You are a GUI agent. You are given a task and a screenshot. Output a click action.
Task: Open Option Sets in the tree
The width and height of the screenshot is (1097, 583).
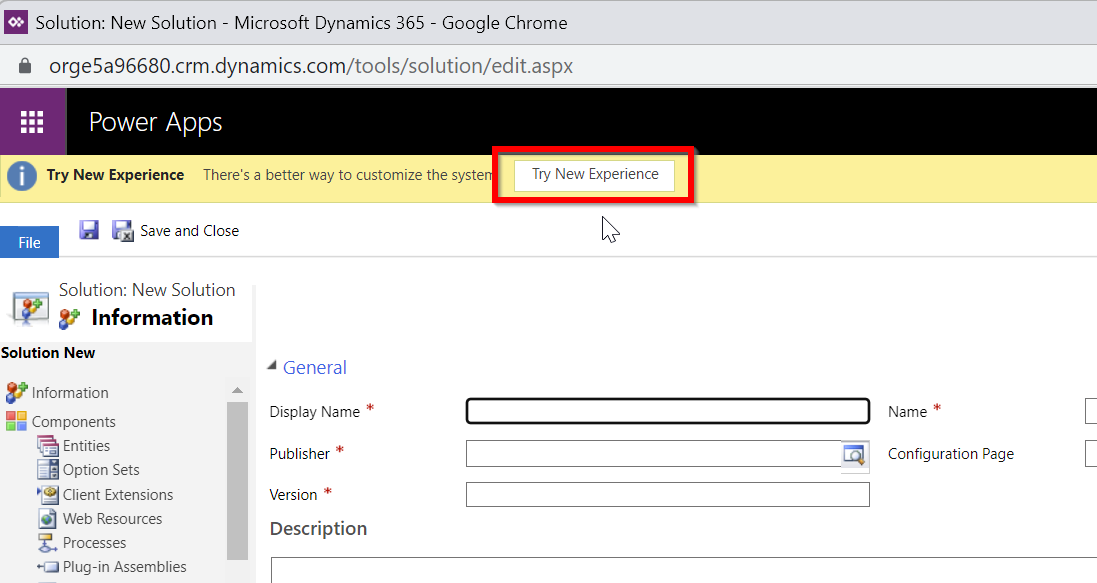pos(101,470)
